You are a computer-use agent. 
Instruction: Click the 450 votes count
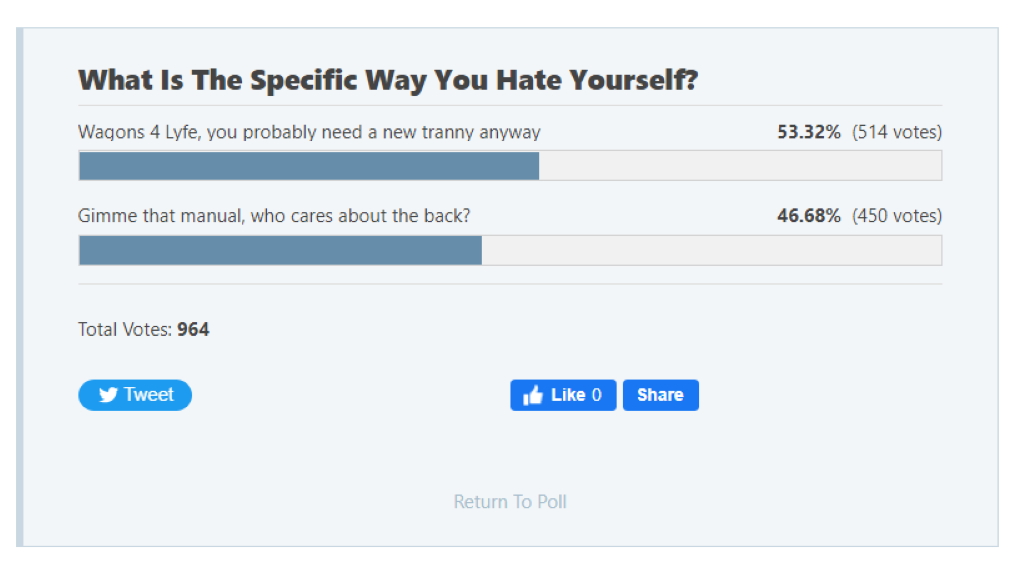click(897, 215)
